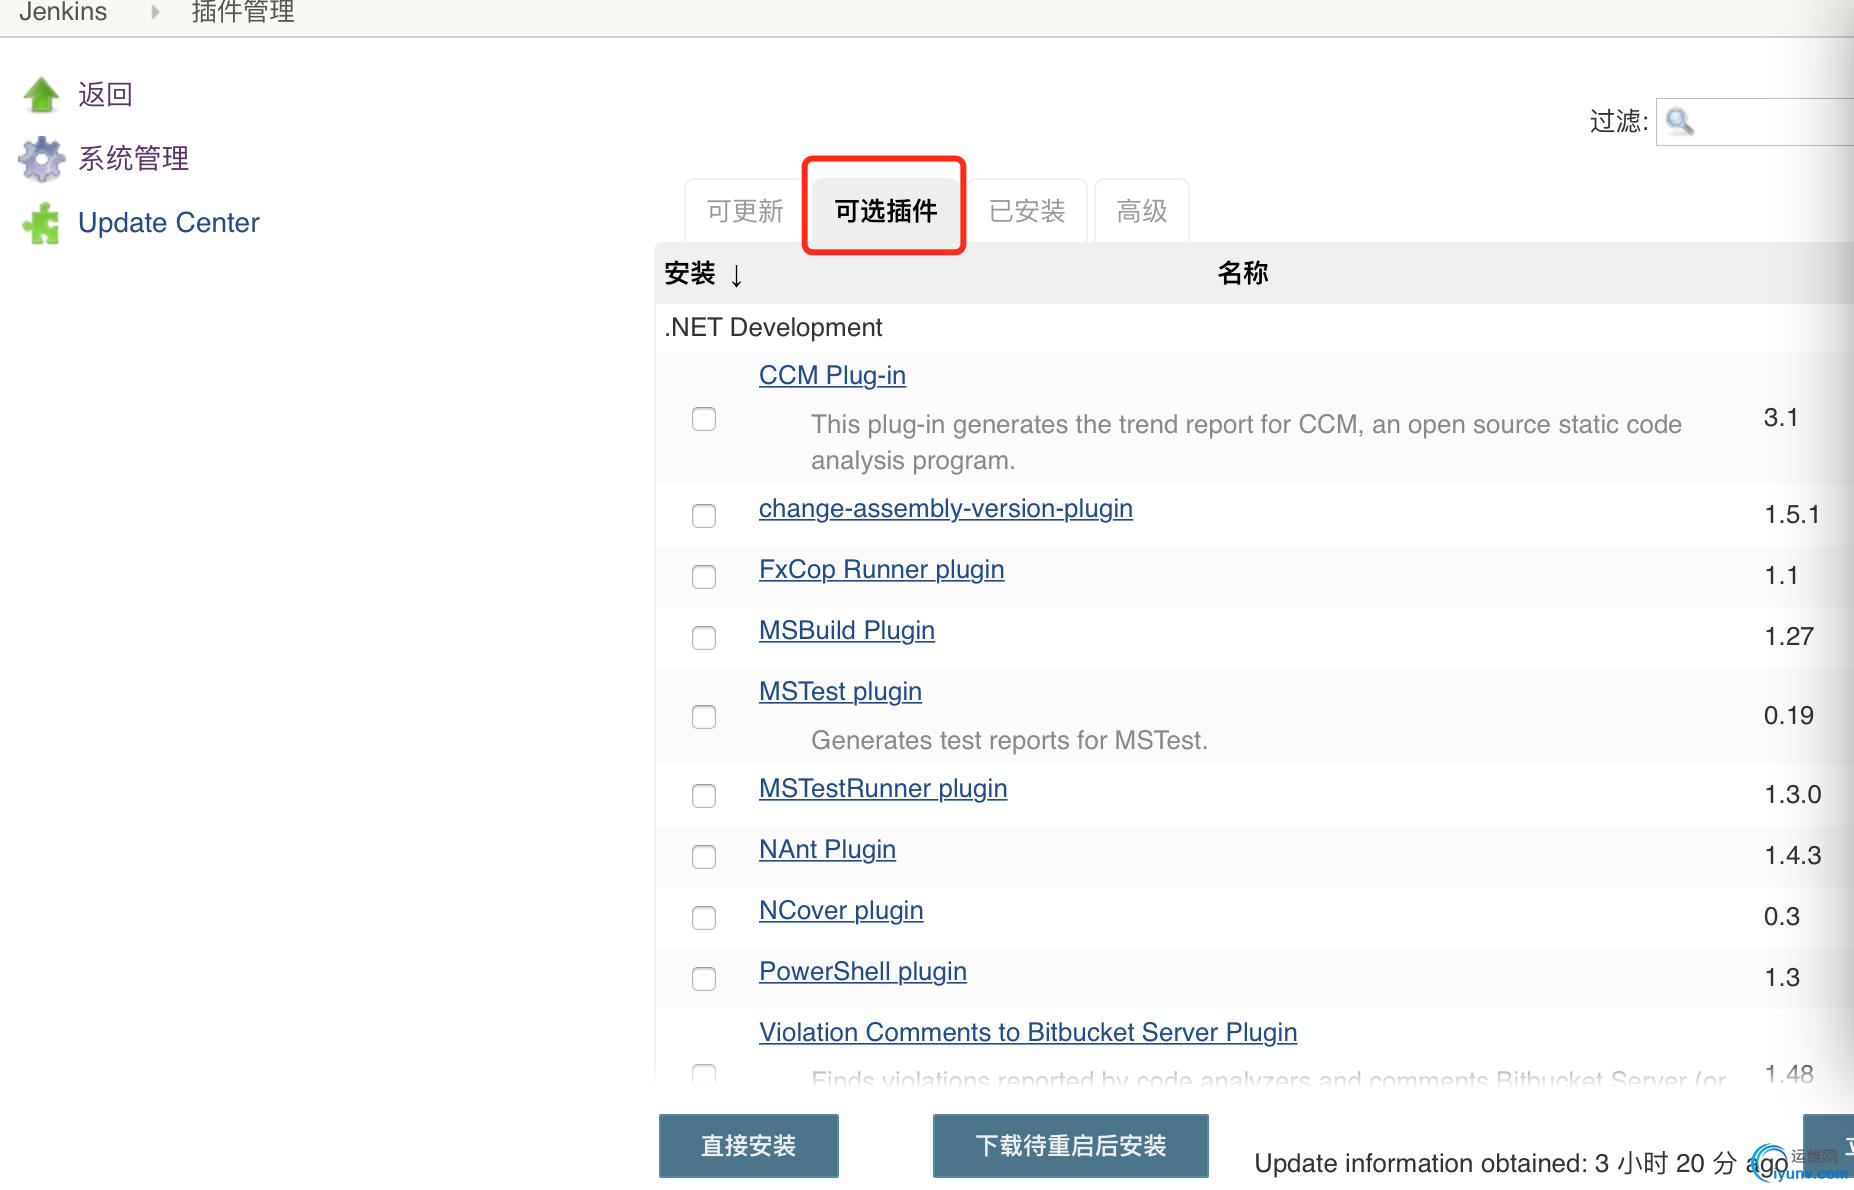Open change-assembly-version-plugin link

(x=946, y=509)
